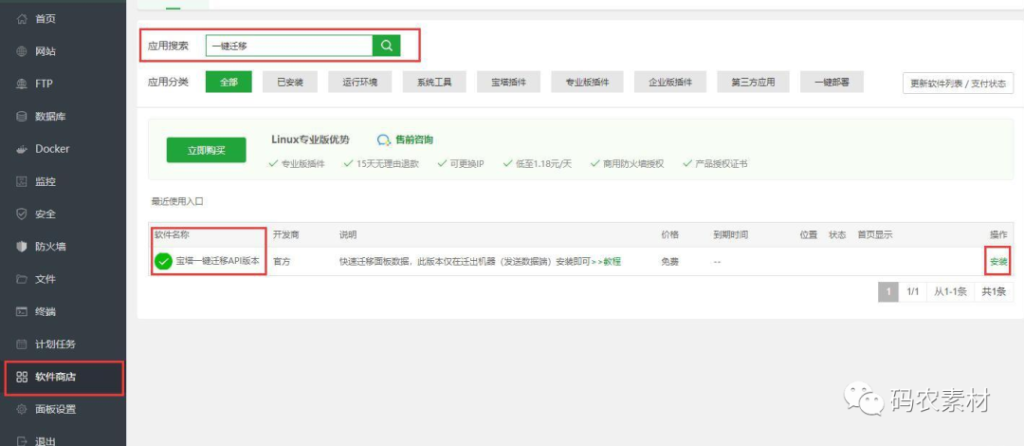Click the Home (首页) icon in sidebar

click(x=22, y=19)
